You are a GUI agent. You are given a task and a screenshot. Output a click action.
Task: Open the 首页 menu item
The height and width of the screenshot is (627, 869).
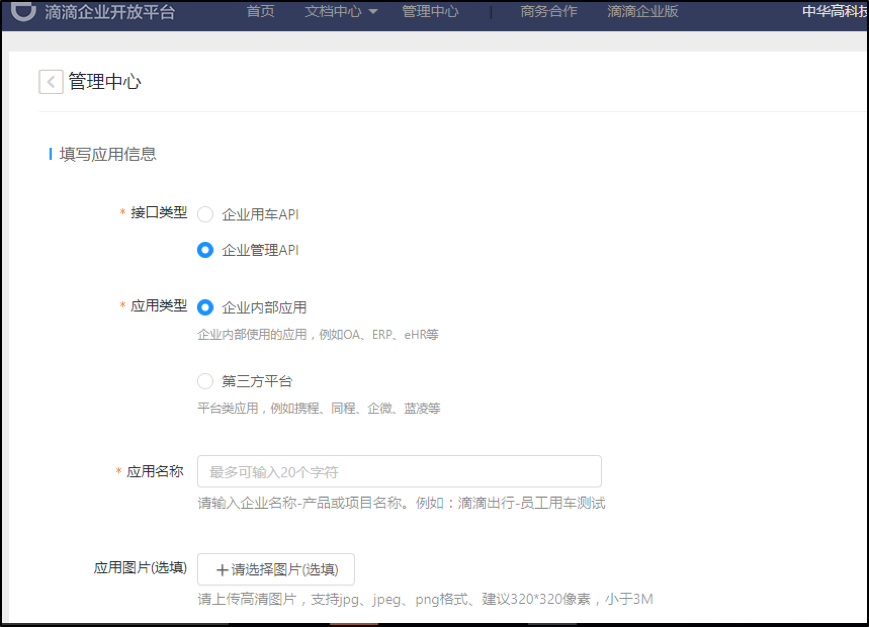(260, 11)
